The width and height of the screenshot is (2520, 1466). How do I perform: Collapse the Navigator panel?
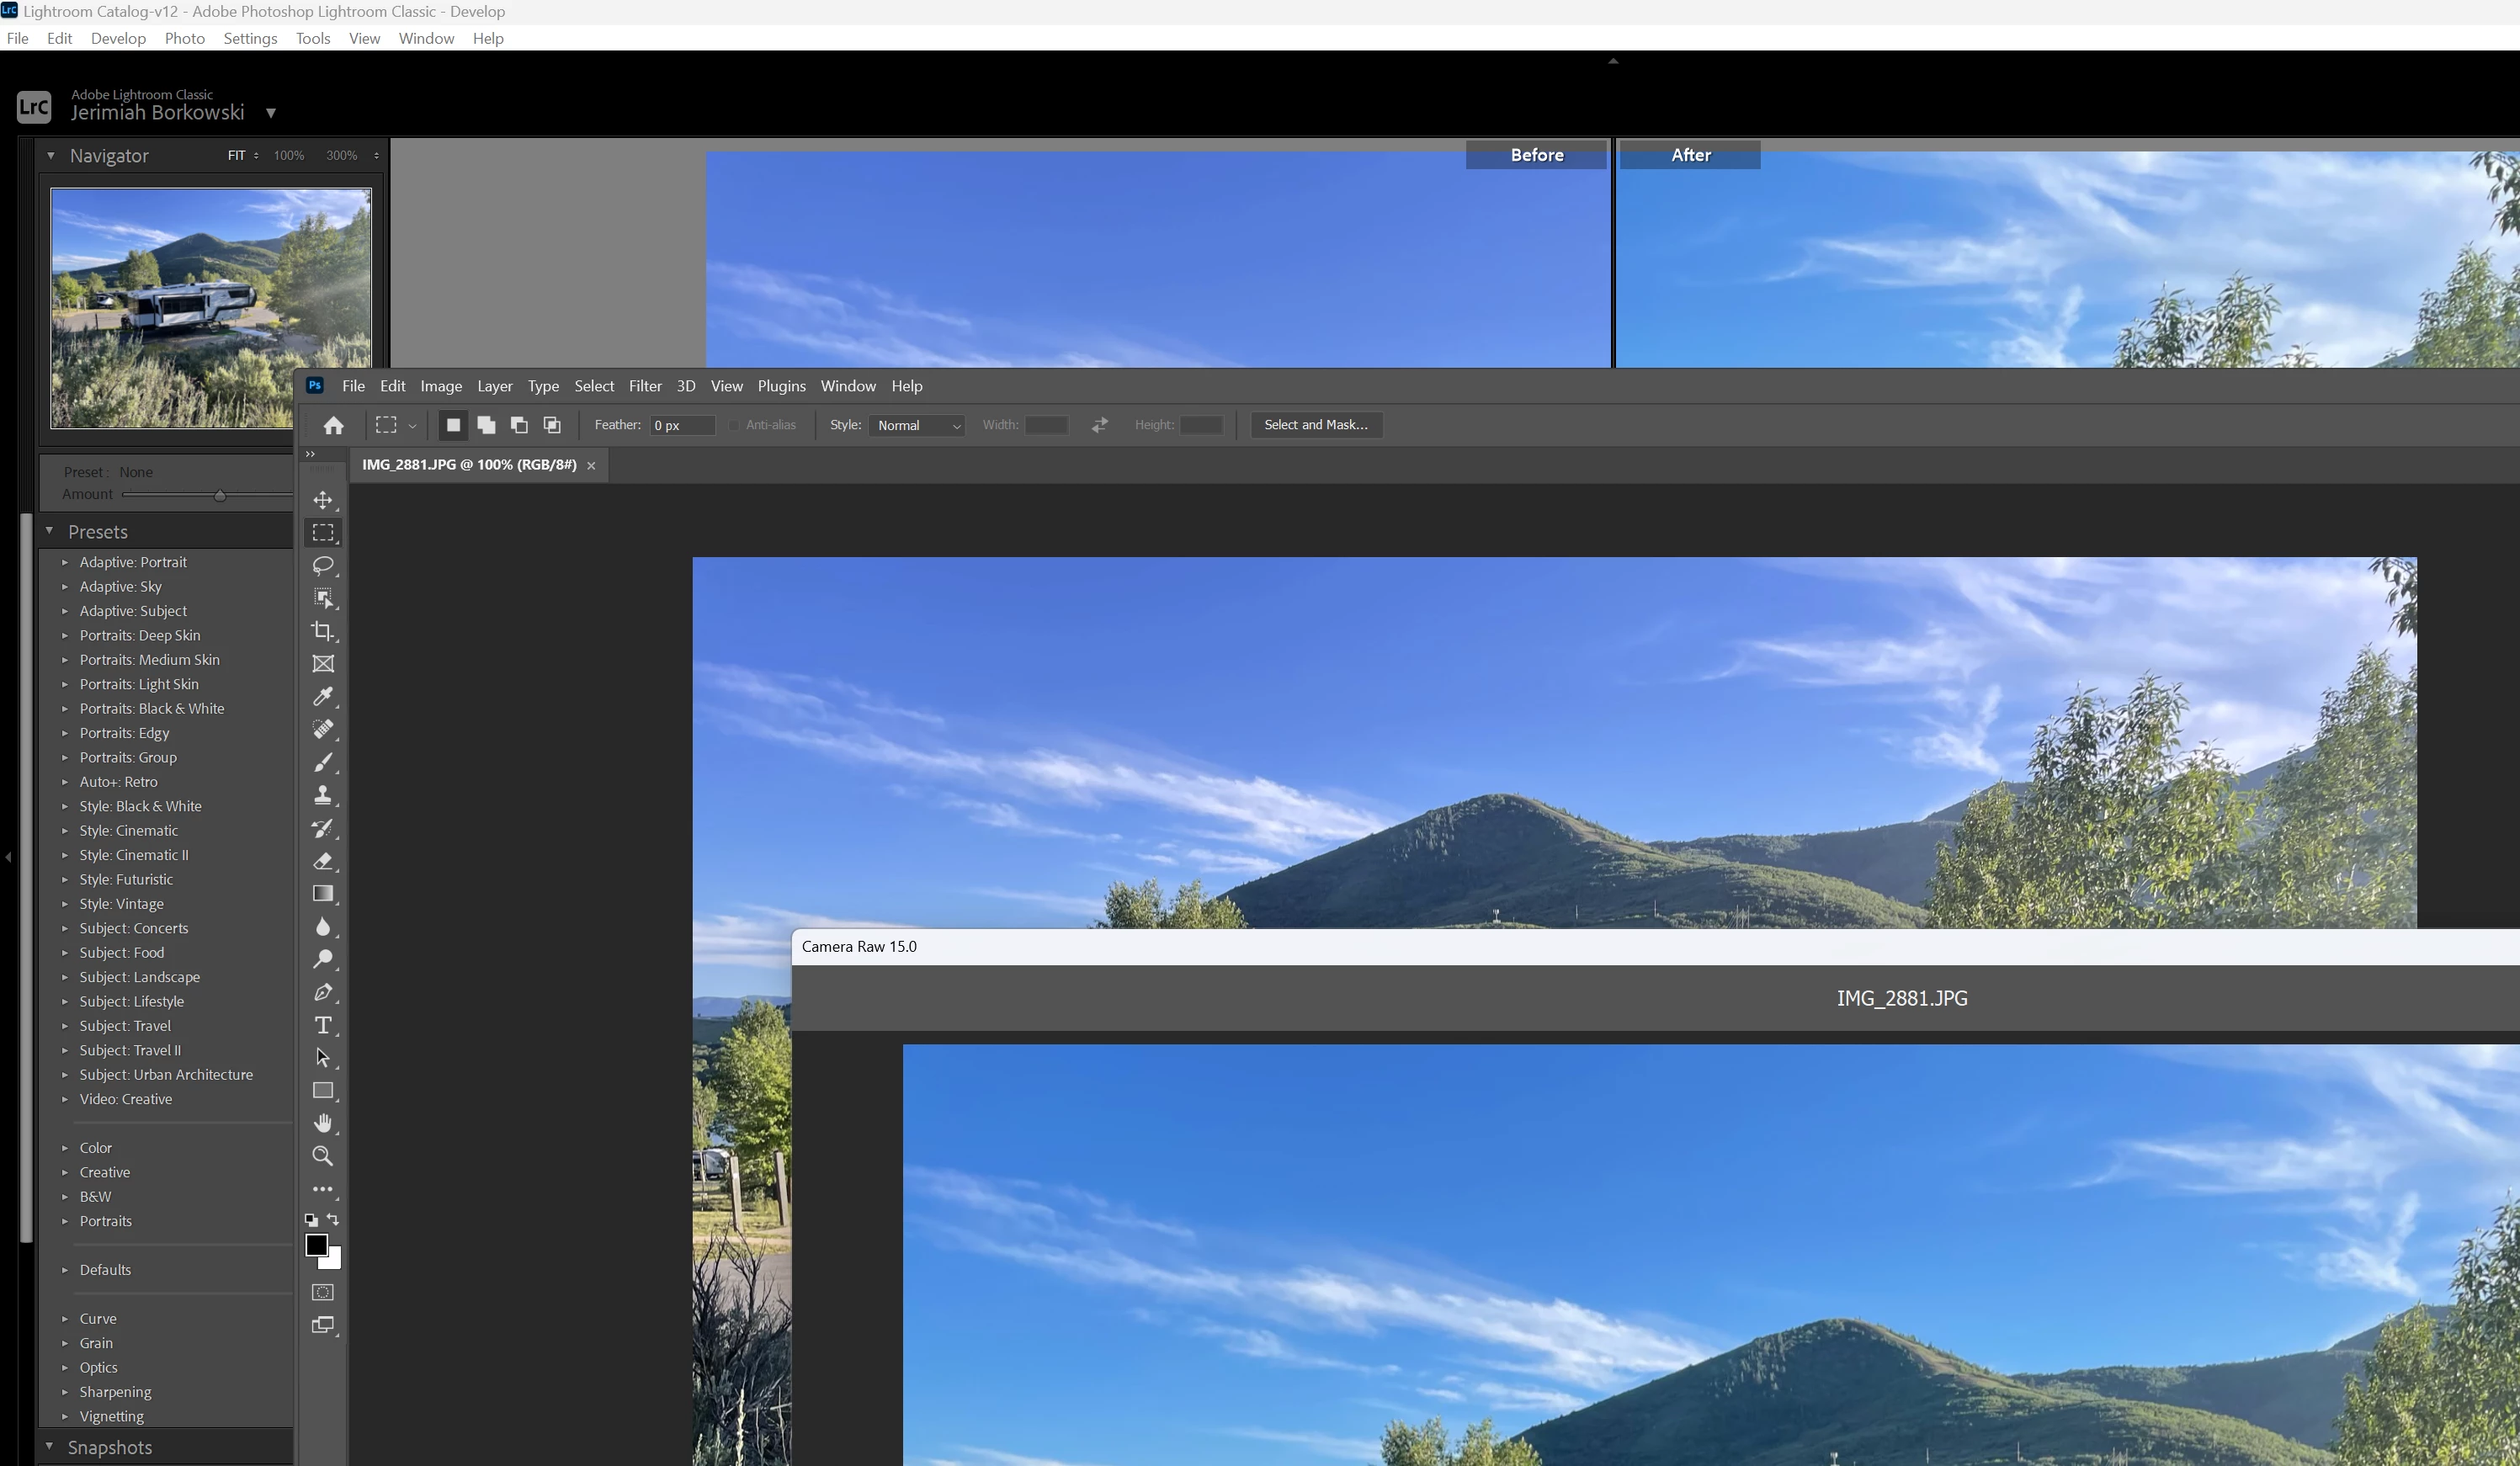coord(51,155)
